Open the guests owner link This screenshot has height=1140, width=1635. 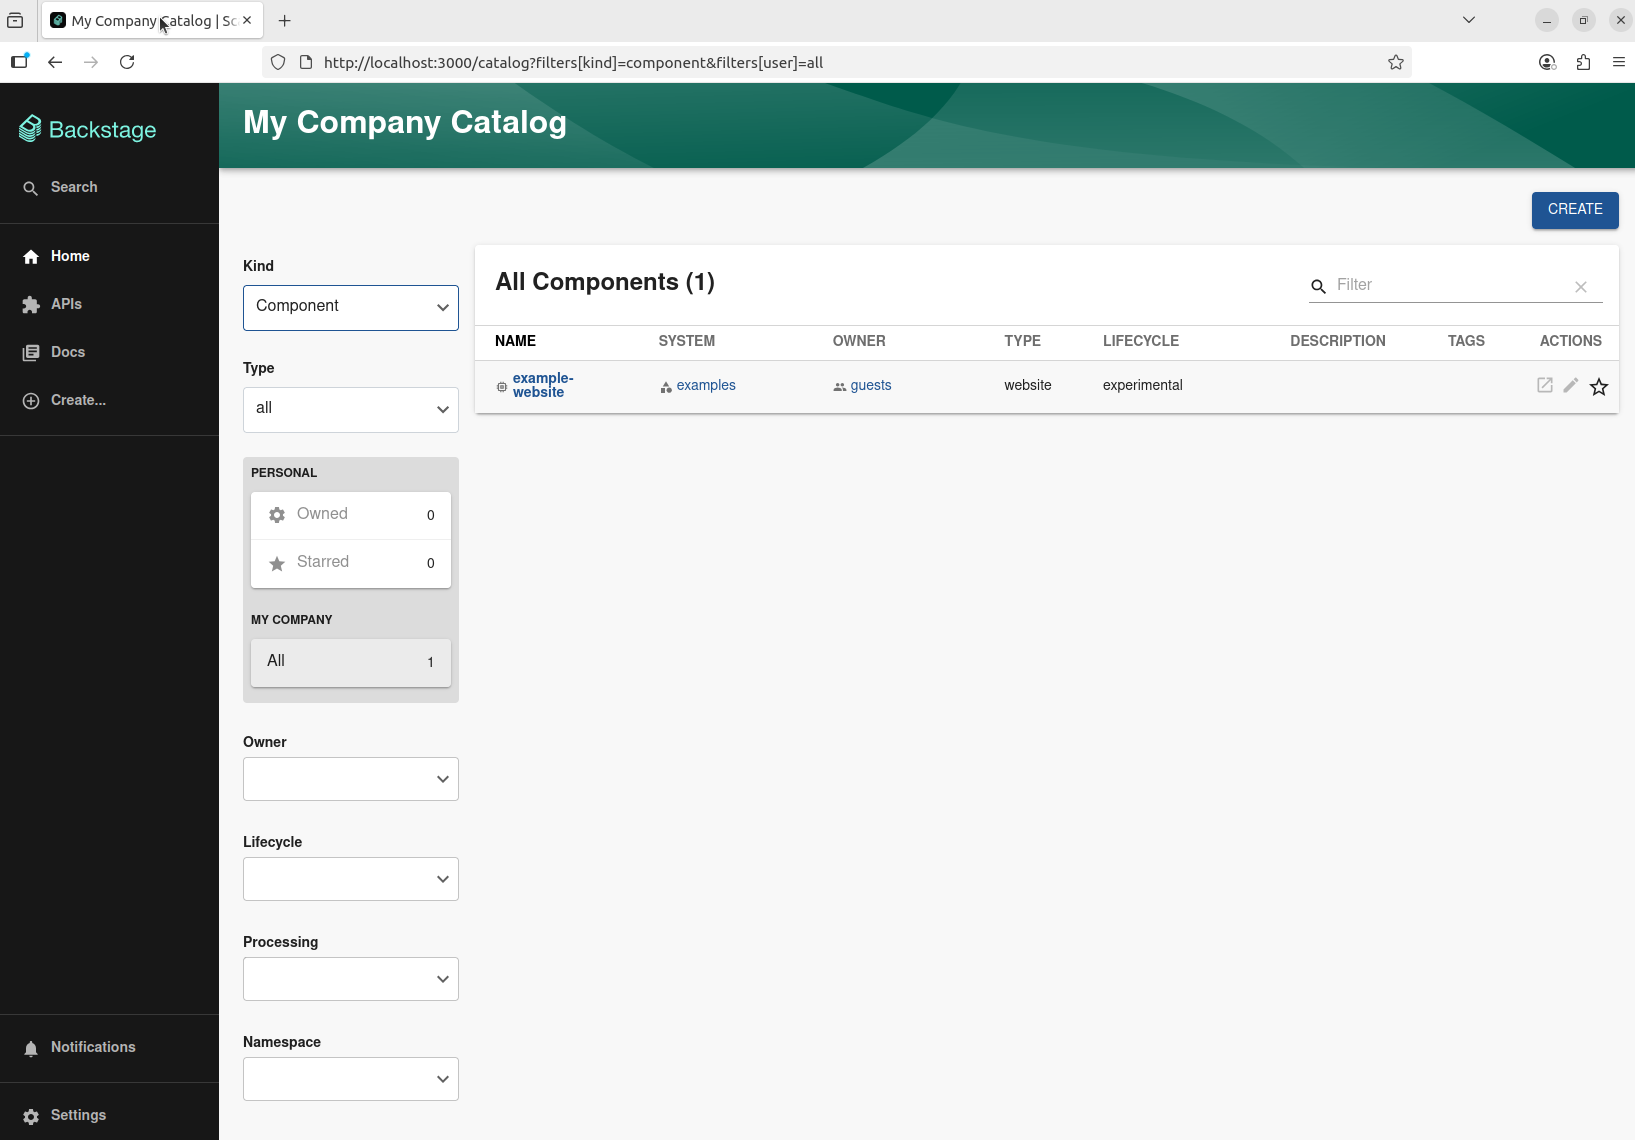coord(871,385)
